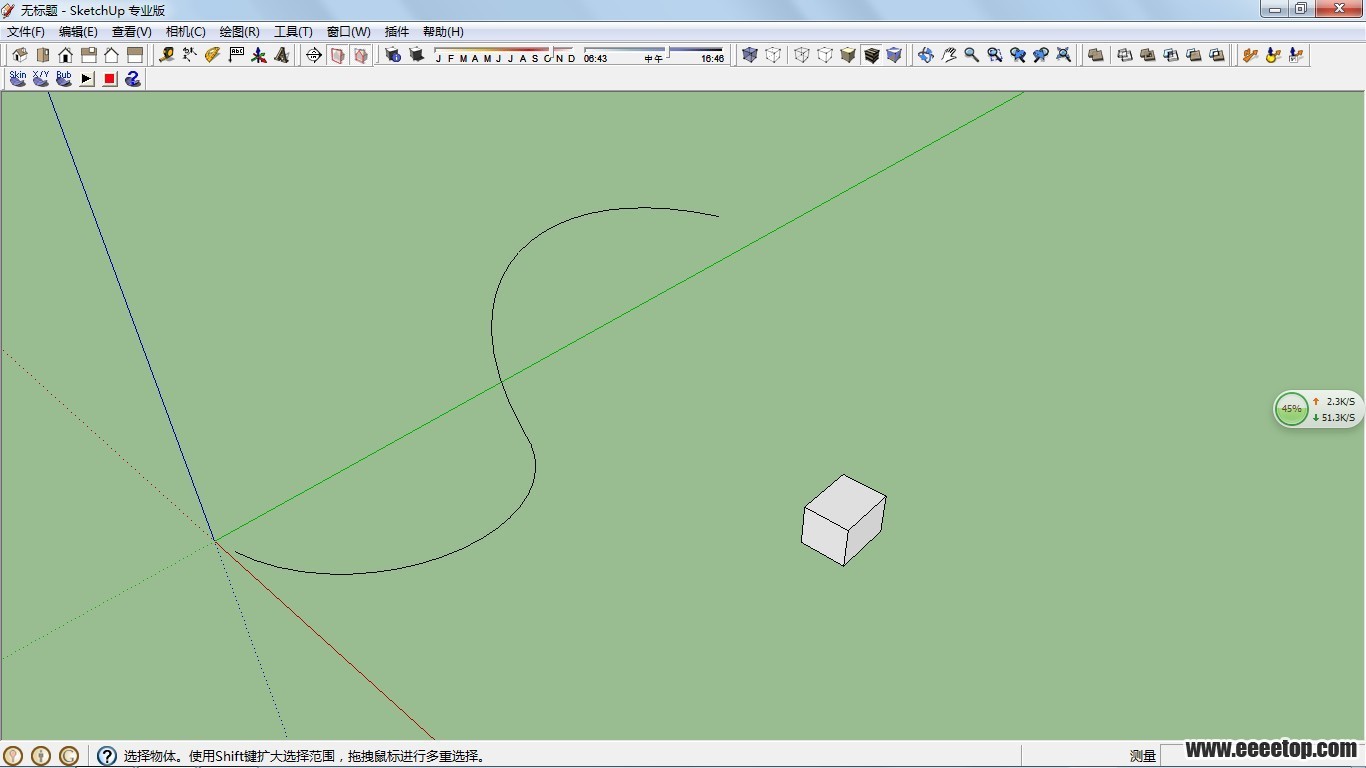Select the Axes tool
Viewport: 1366px width, 768px height.
(x=259, y=55)
